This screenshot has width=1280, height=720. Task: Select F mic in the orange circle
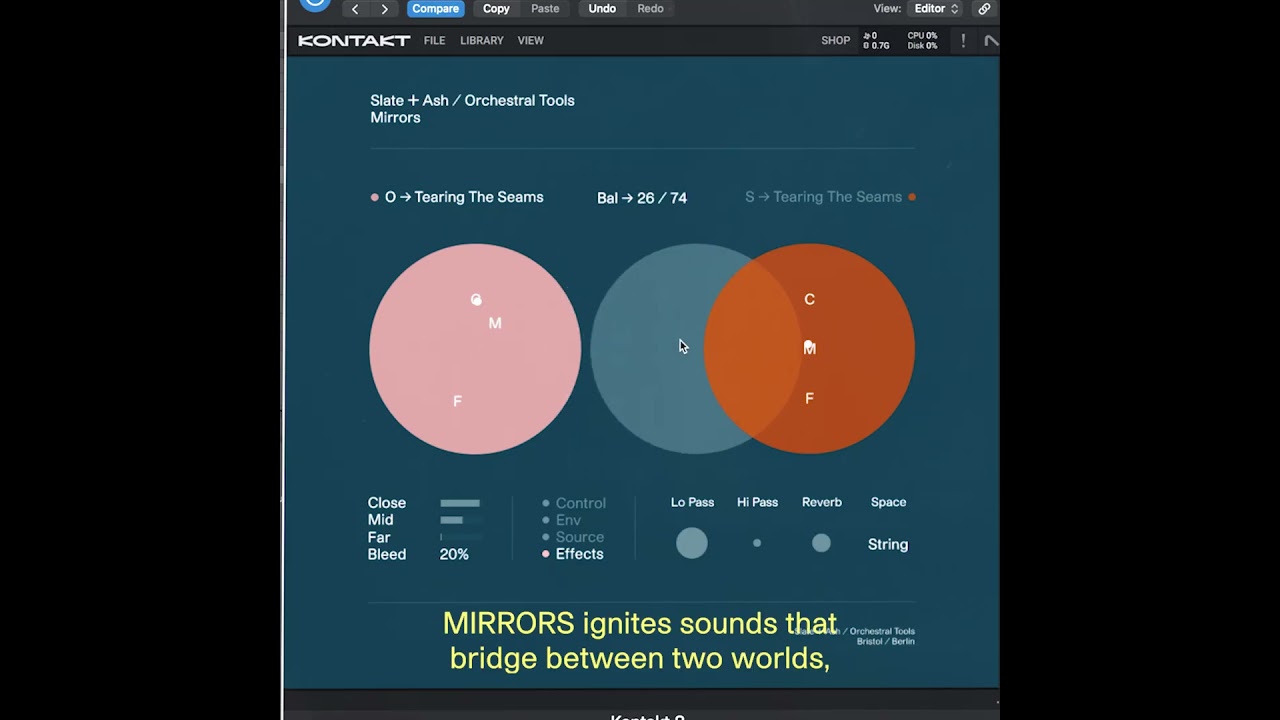point(809,398)
